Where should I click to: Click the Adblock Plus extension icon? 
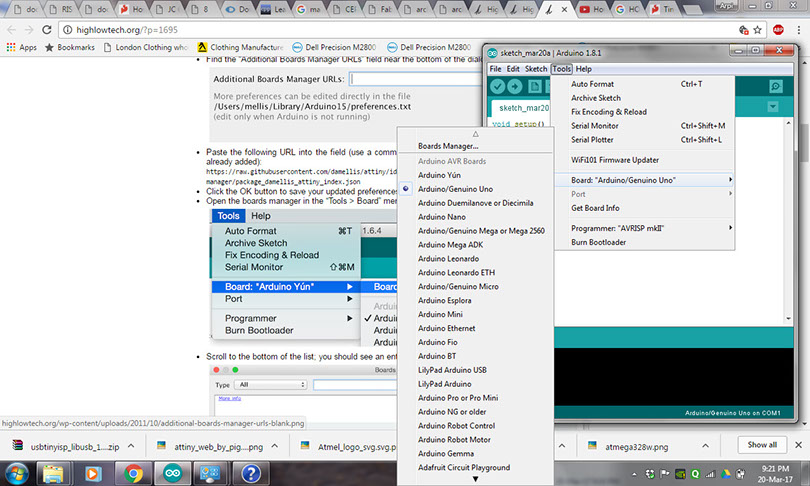click(x=778, y=30)
